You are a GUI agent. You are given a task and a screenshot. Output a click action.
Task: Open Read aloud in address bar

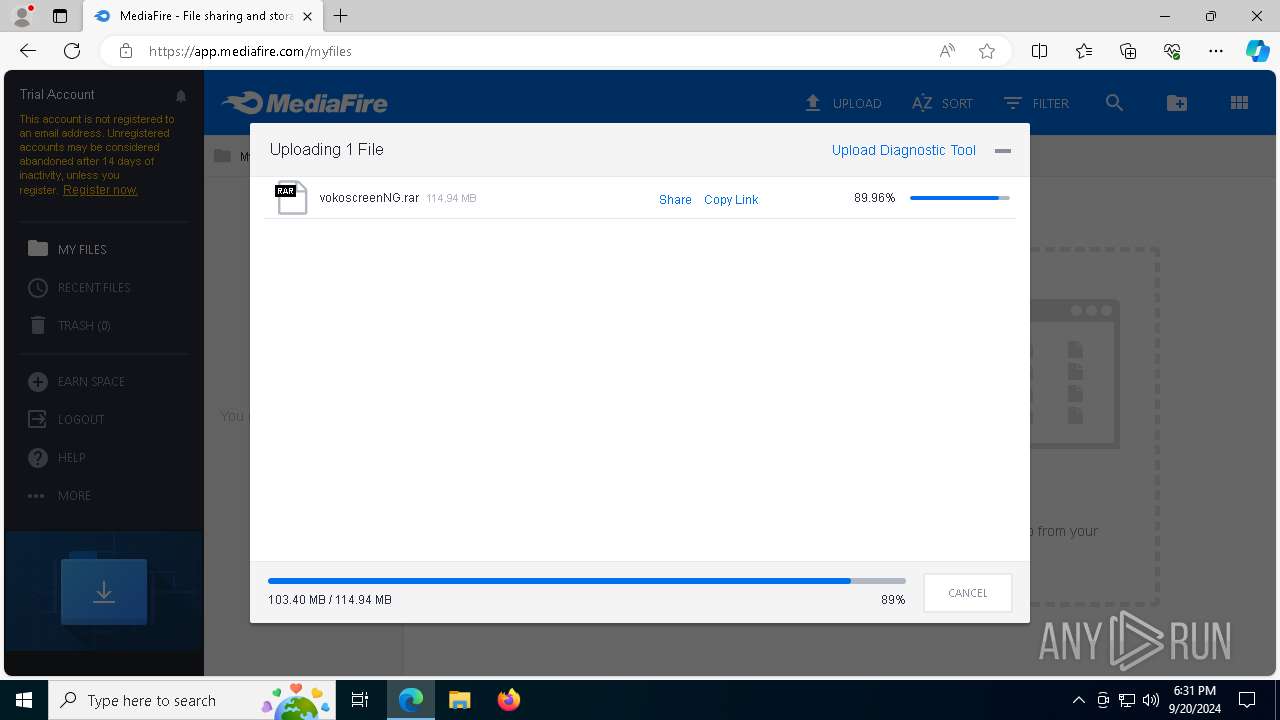tap(947, 51)
